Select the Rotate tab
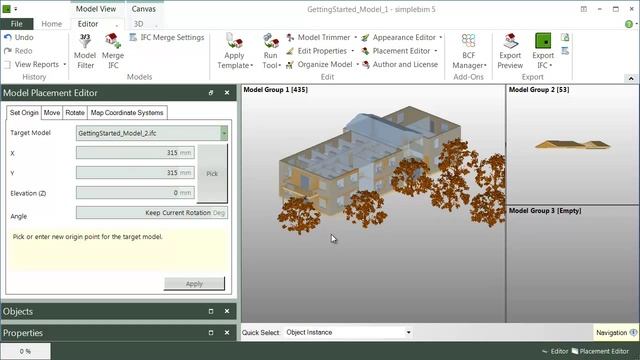Screen dimensions: 640x360 (x=75, y=113)
